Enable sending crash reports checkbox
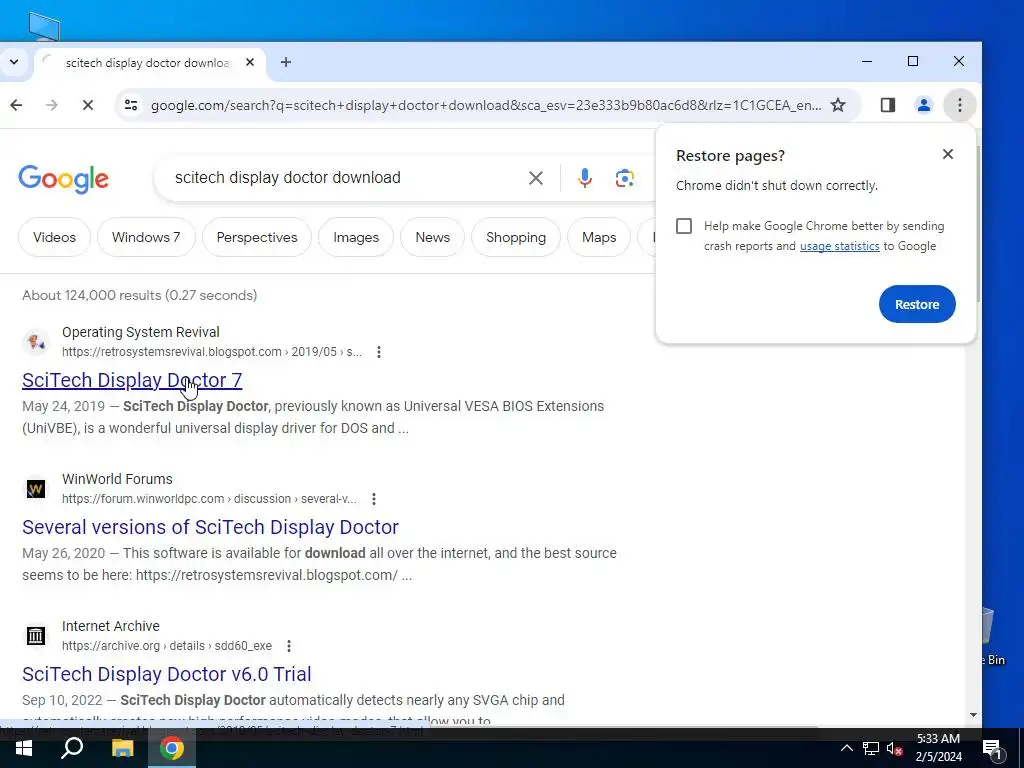Viewport: 1024px width, 768px height. pos(684,226)
